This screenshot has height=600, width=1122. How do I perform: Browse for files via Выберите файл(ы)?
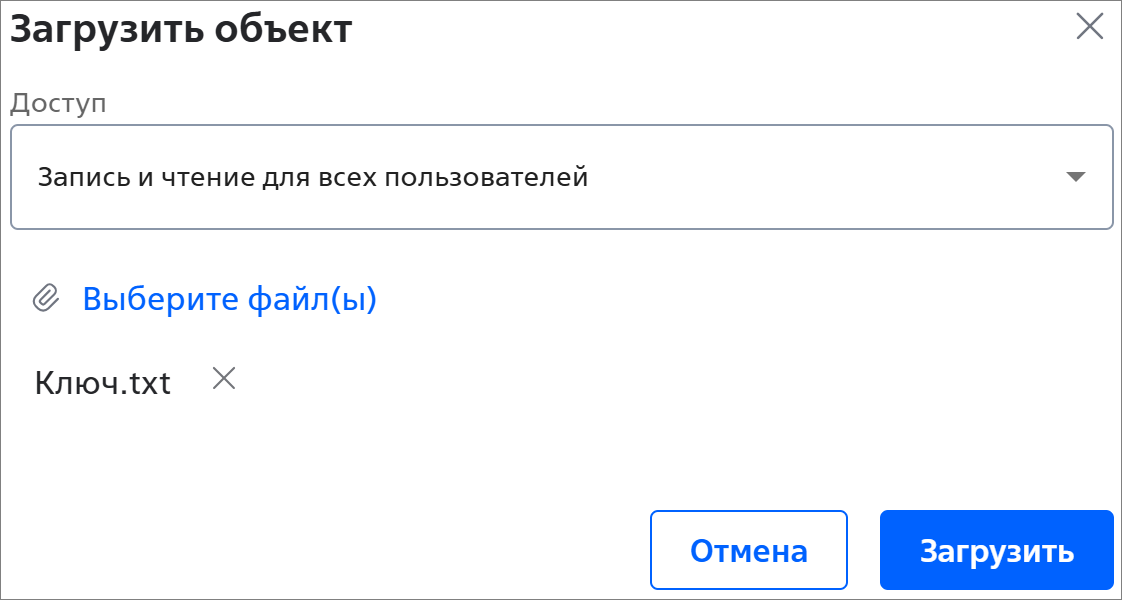click(x=230, y=299)
